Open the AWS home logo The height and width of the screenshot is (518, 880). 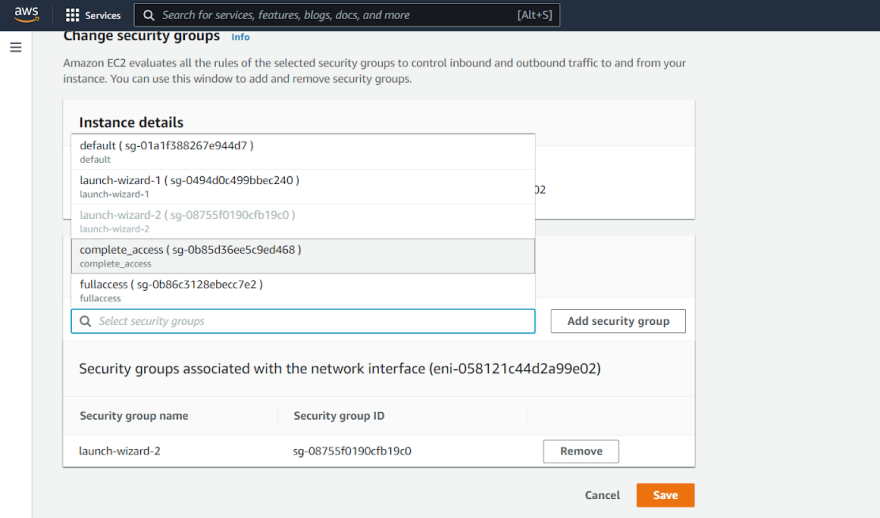click(26, 15)
